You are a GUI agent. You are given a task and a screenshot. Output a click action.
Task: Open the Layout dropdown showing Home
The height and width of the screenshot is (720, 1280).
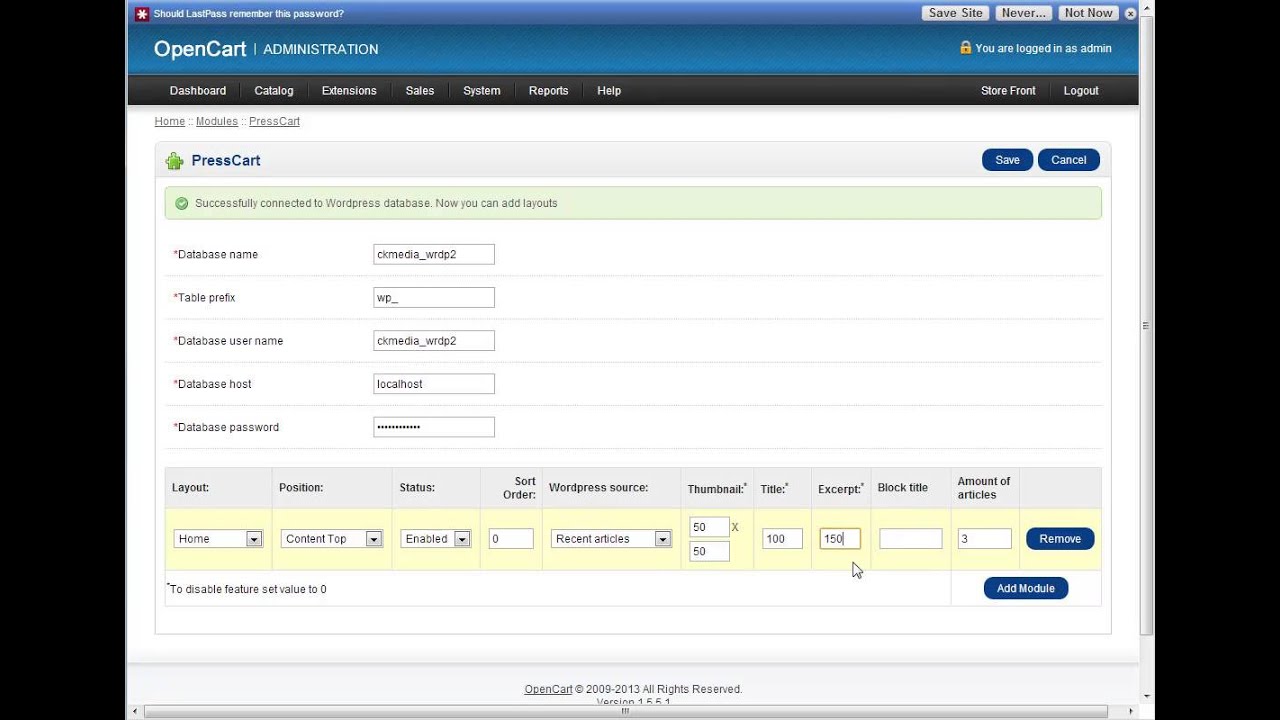click(218, 538)
